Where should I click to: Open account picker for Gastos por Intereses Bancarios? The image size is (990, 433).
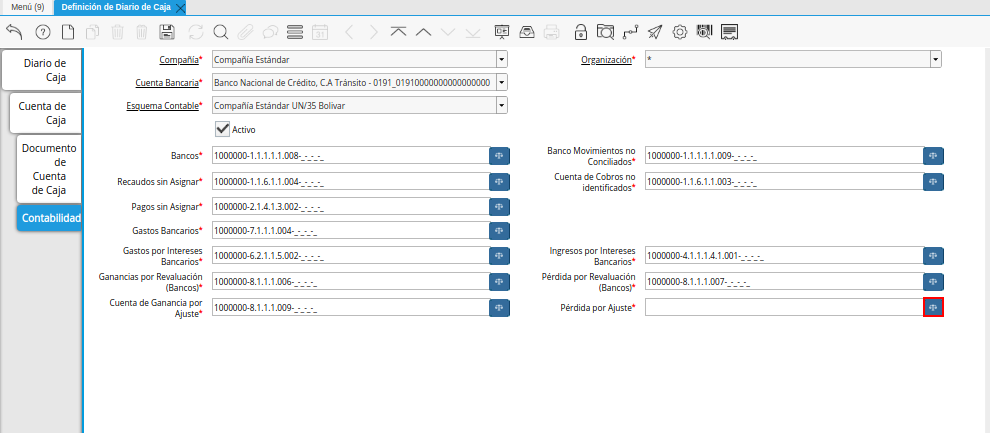point(499,256)
